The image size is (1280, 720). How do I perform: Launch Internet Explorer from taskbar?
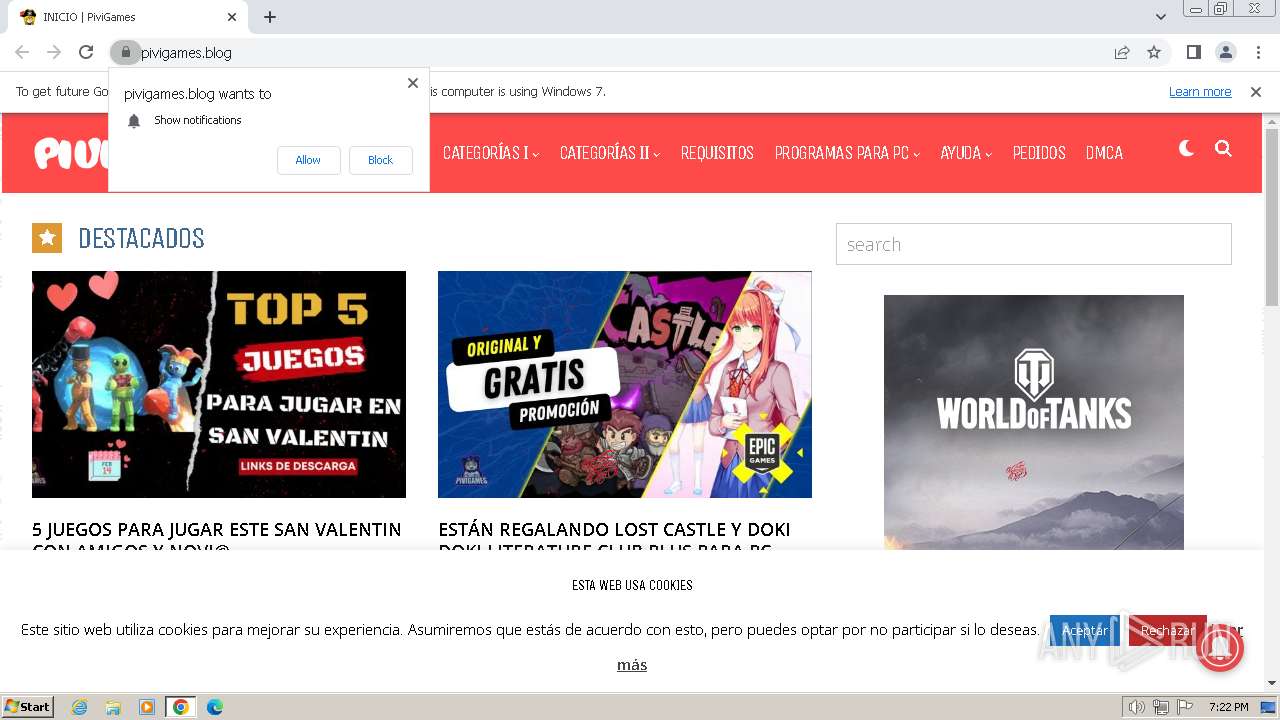(79, 707)
